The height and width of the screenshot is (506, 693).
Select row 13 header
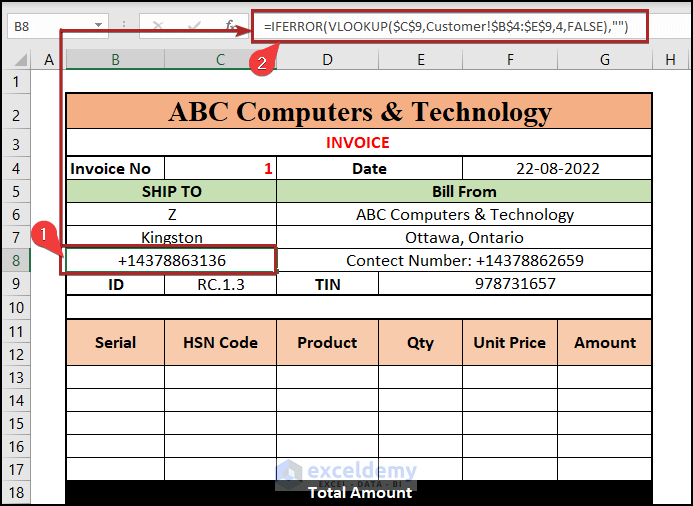coord(16,377)
